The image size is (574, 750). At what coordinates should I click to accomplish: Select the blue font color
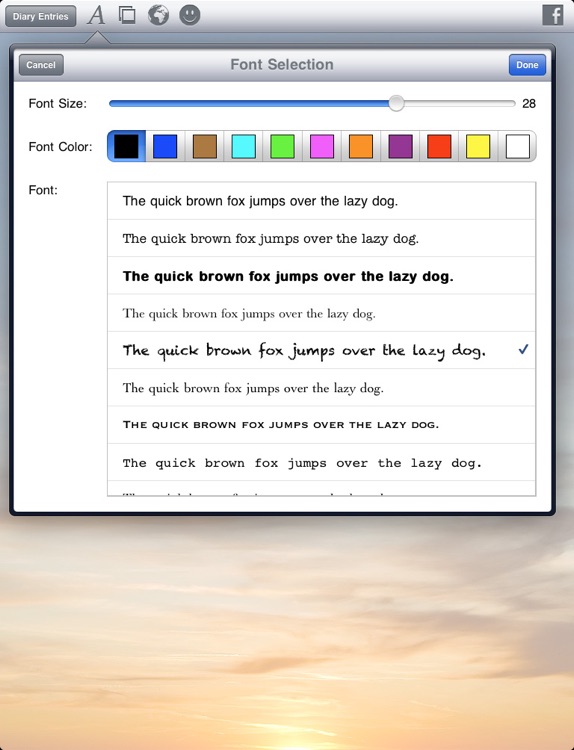coord(165,146)
